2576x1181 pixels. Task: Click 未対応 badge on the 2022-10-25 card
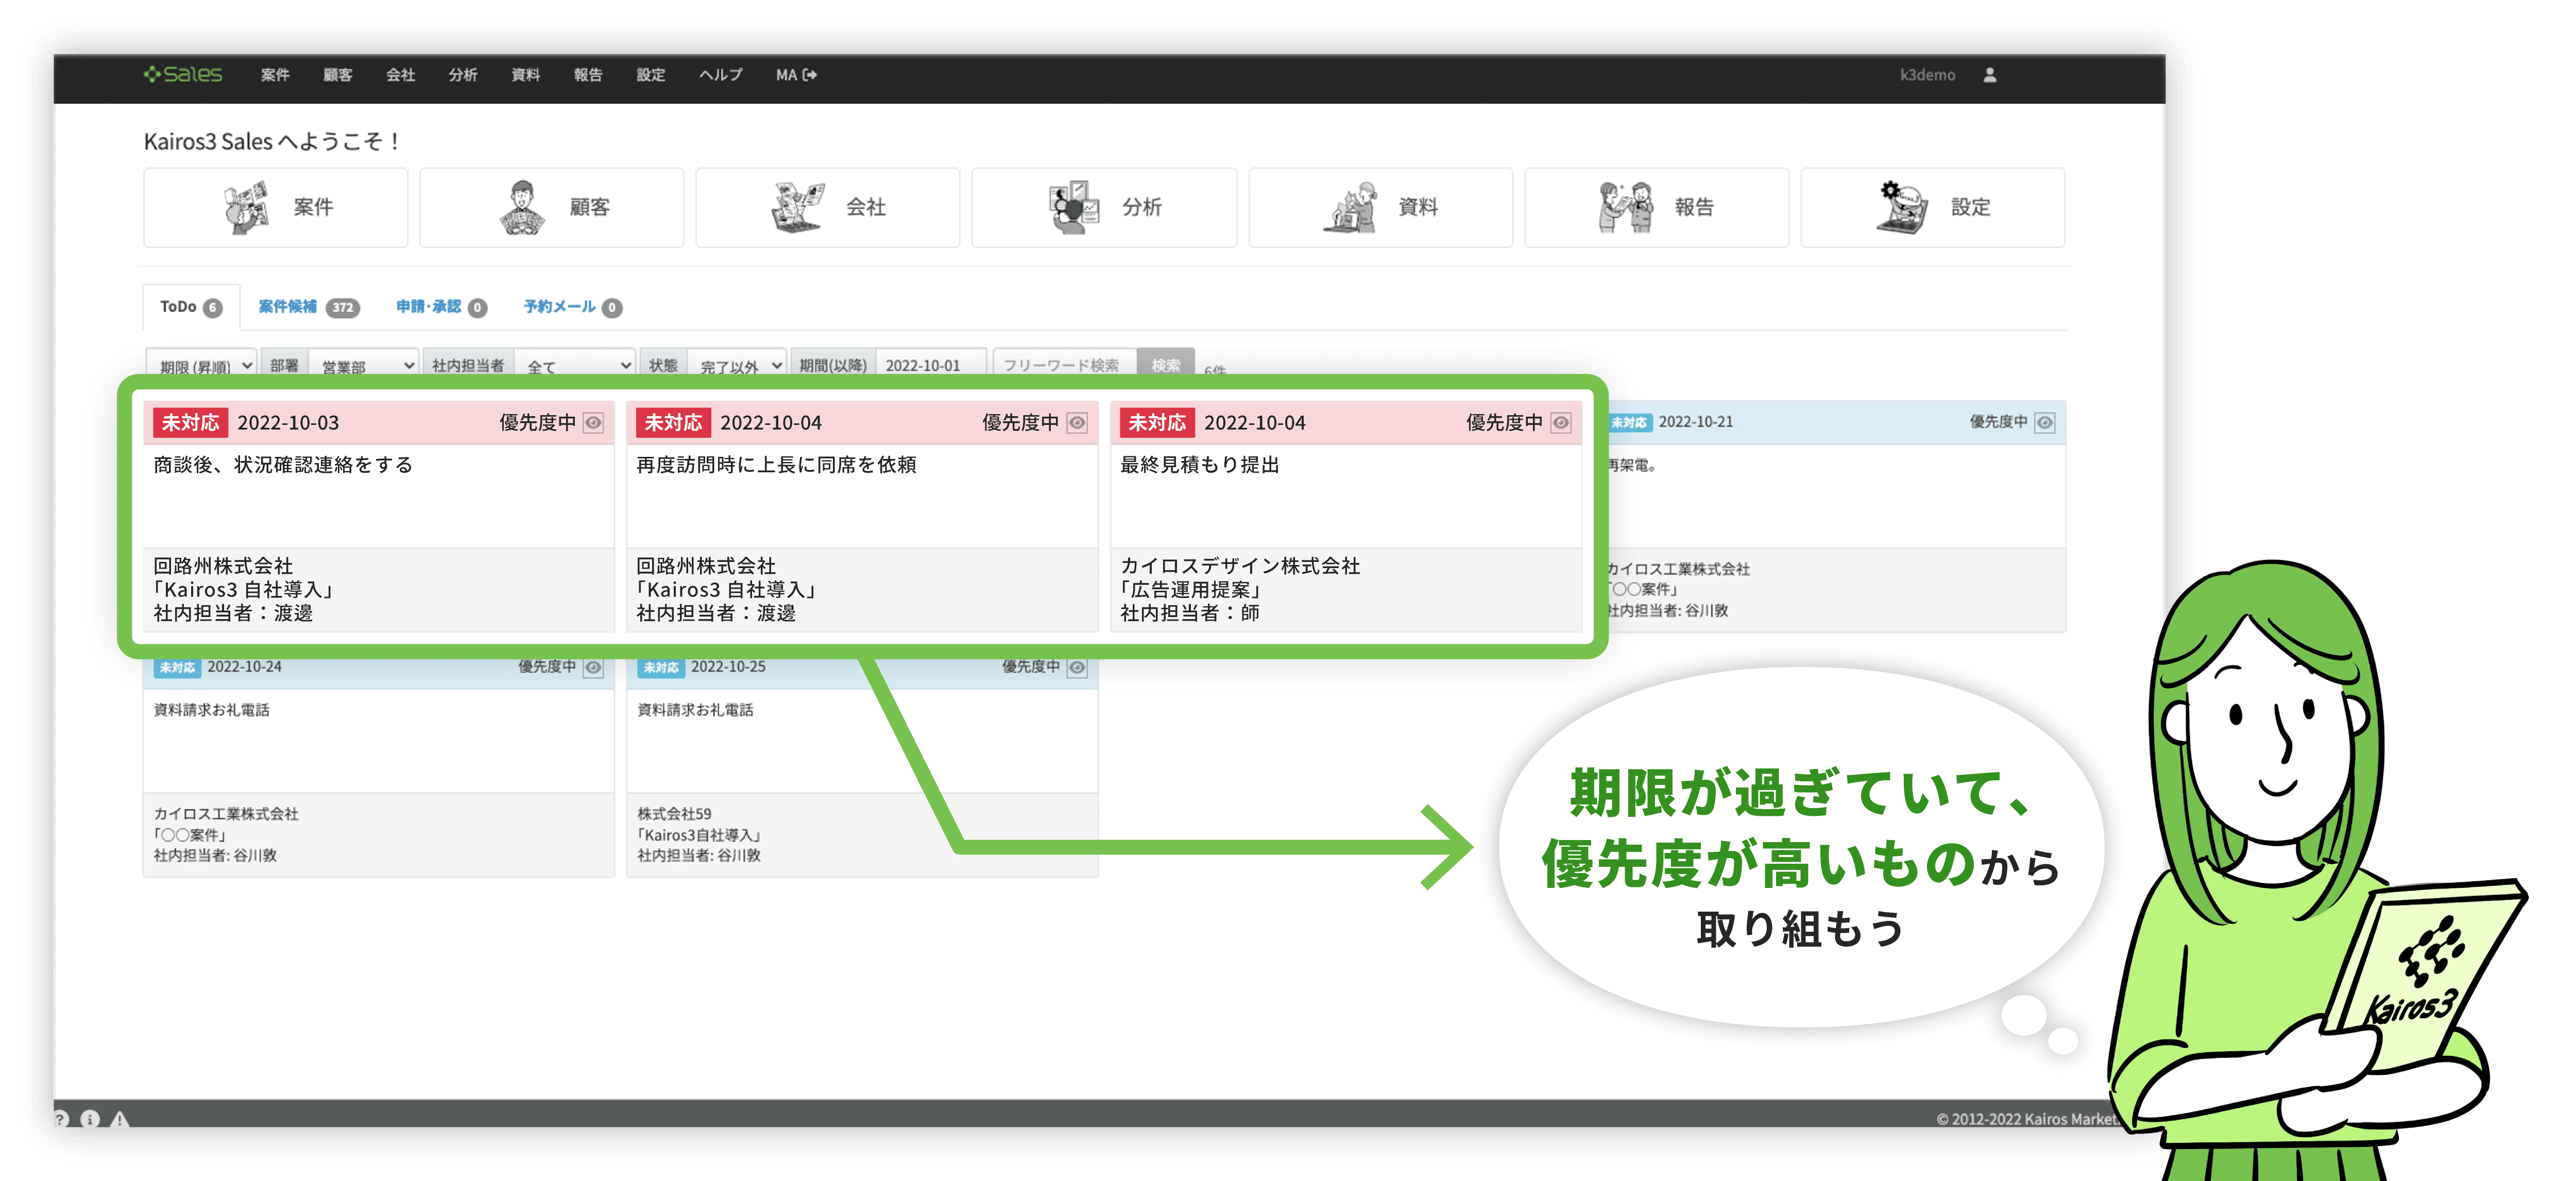(x=661, y=667)
